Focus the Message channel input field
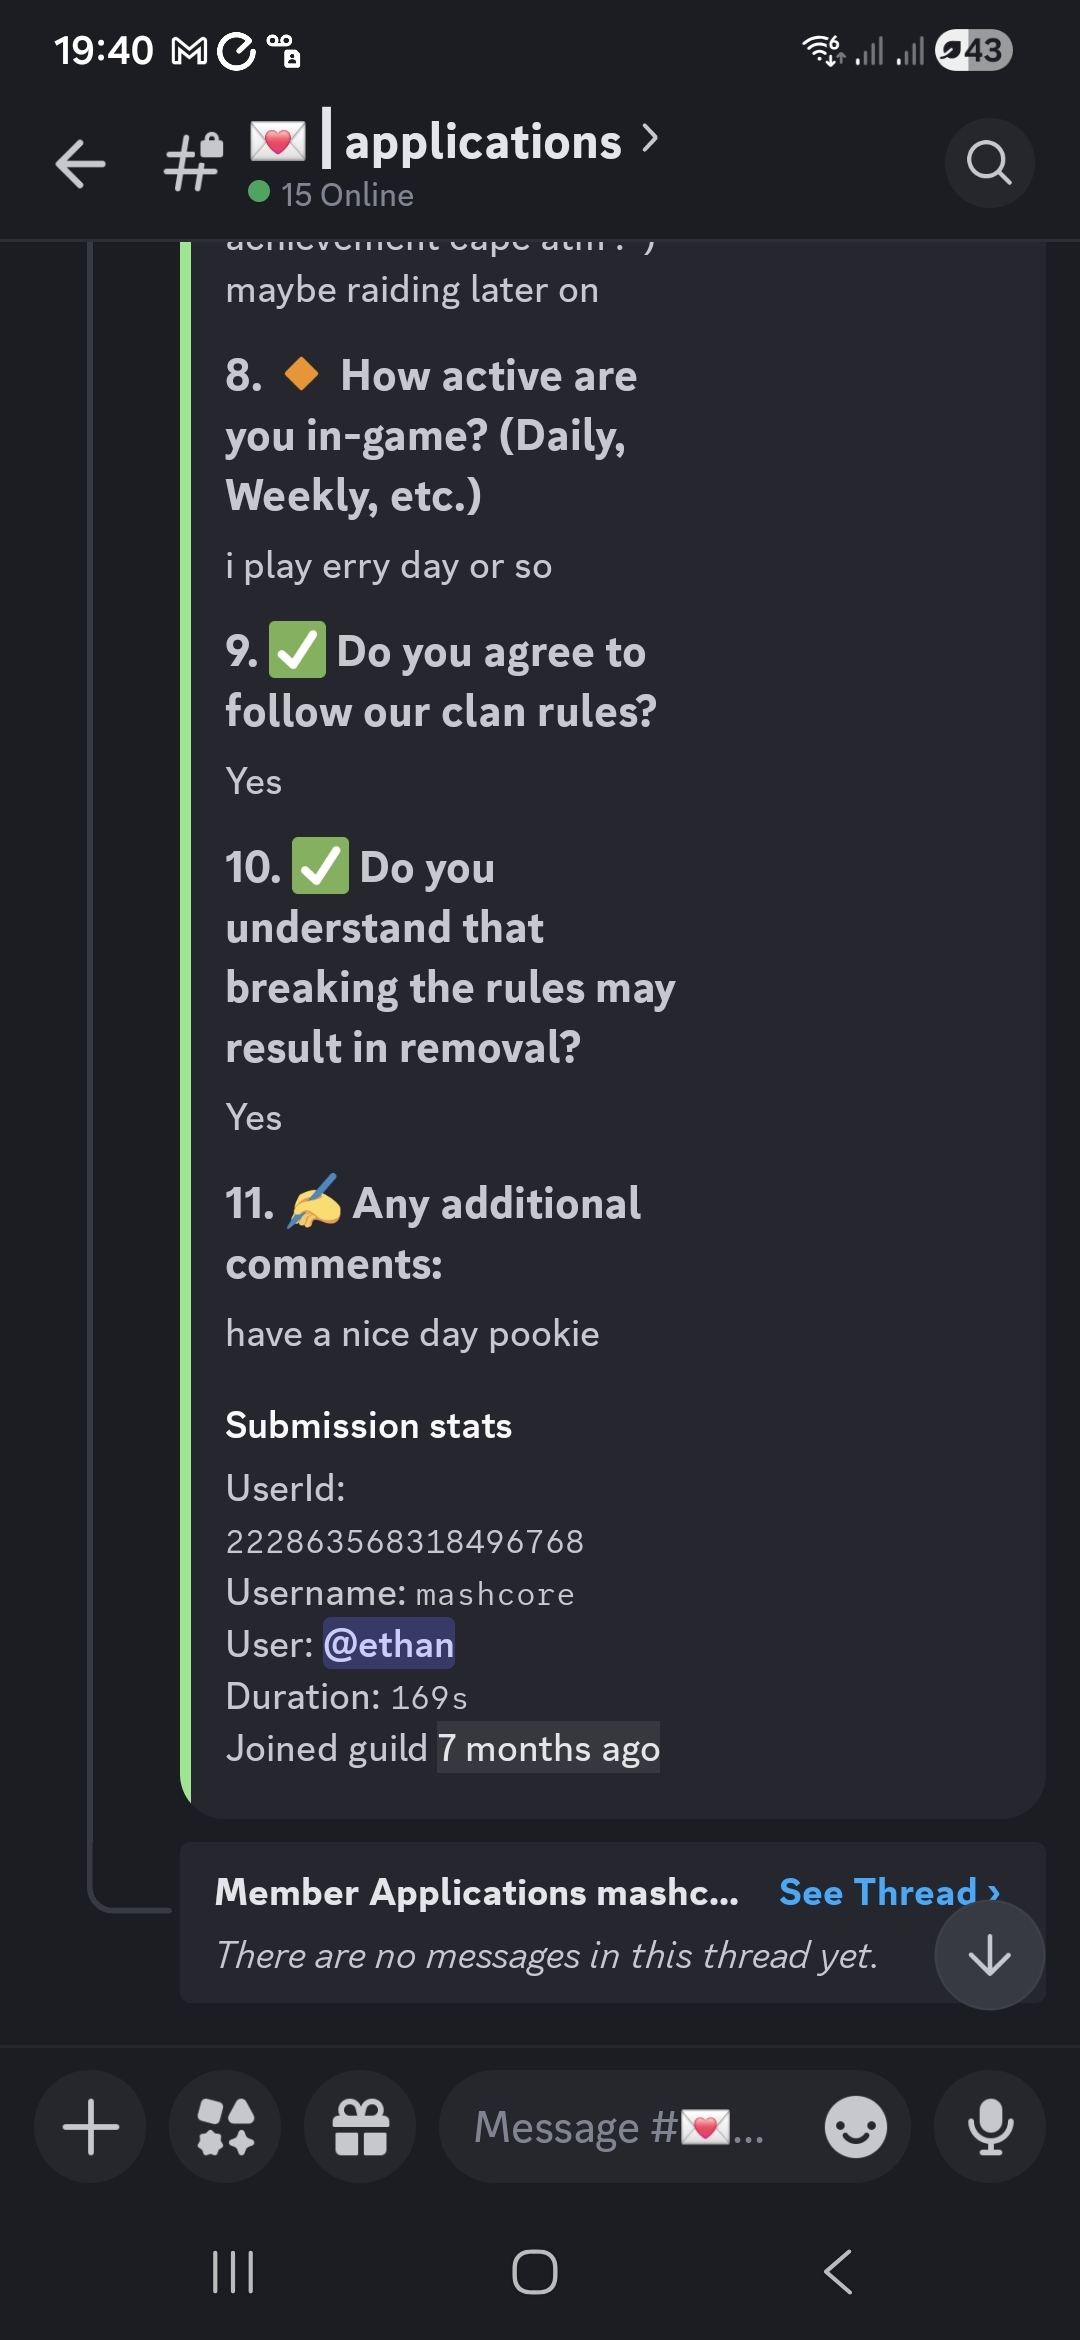 click(x=620, y=2126)
